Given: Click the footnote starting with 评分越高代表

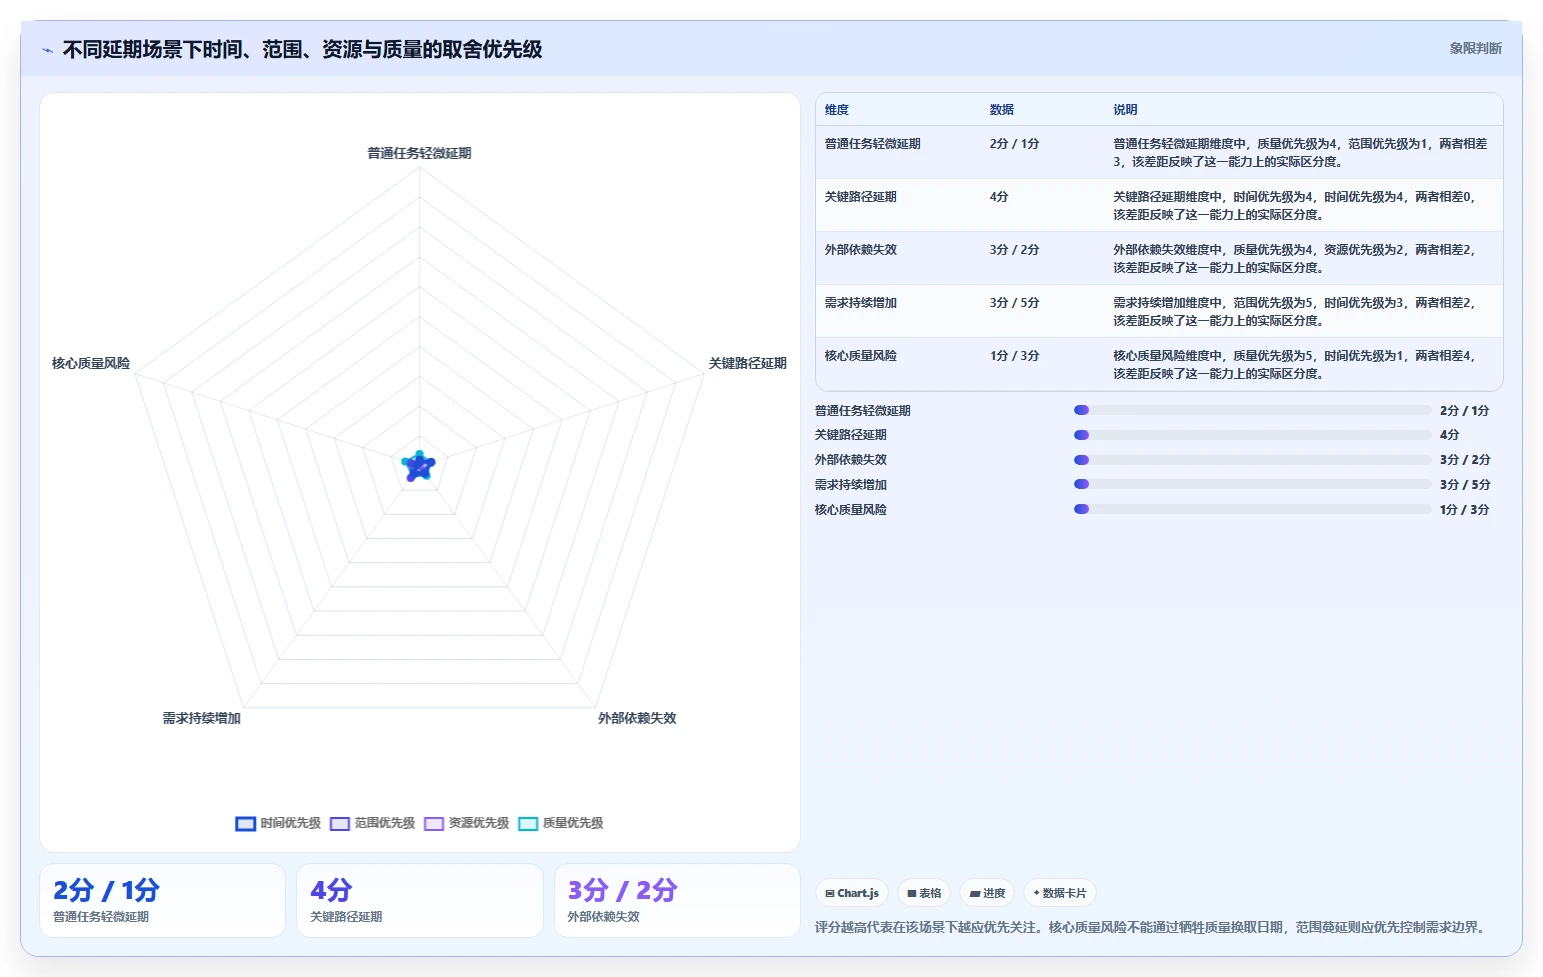Looking at the screenshot, I should pyautogui.click(x=1150, y=927).
